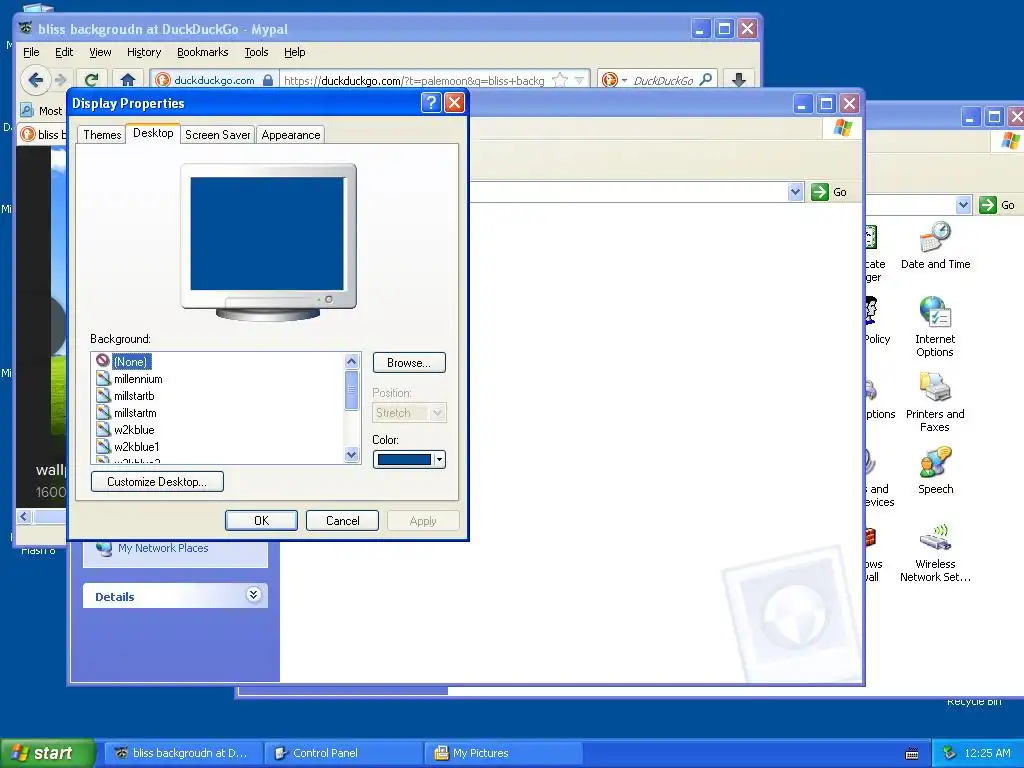Select millstartb background

coord(134,396)
